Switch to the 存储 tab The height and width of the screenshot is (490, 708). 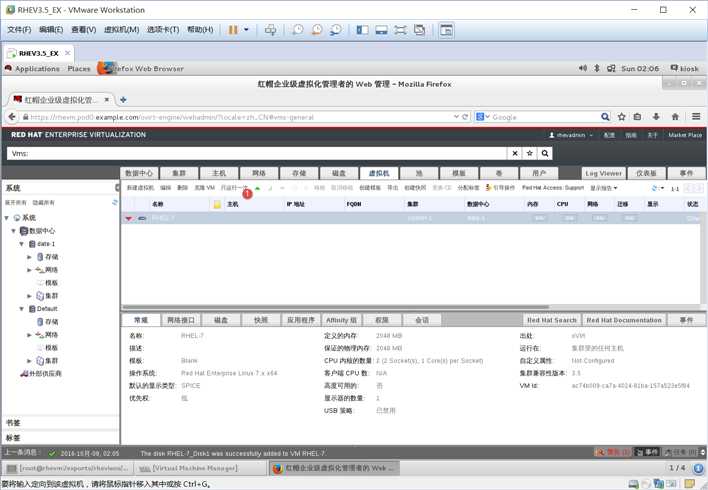[x=299, y=173]
